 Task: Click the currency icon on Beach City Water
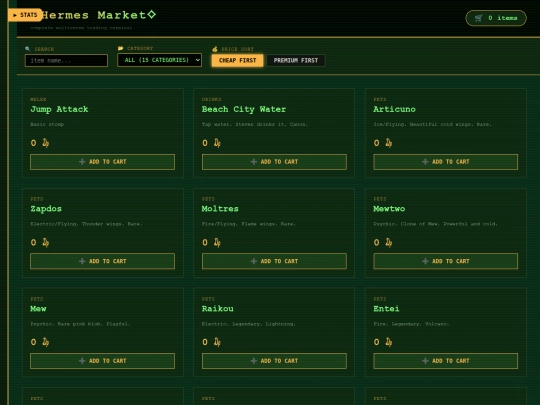pos(217,143)
